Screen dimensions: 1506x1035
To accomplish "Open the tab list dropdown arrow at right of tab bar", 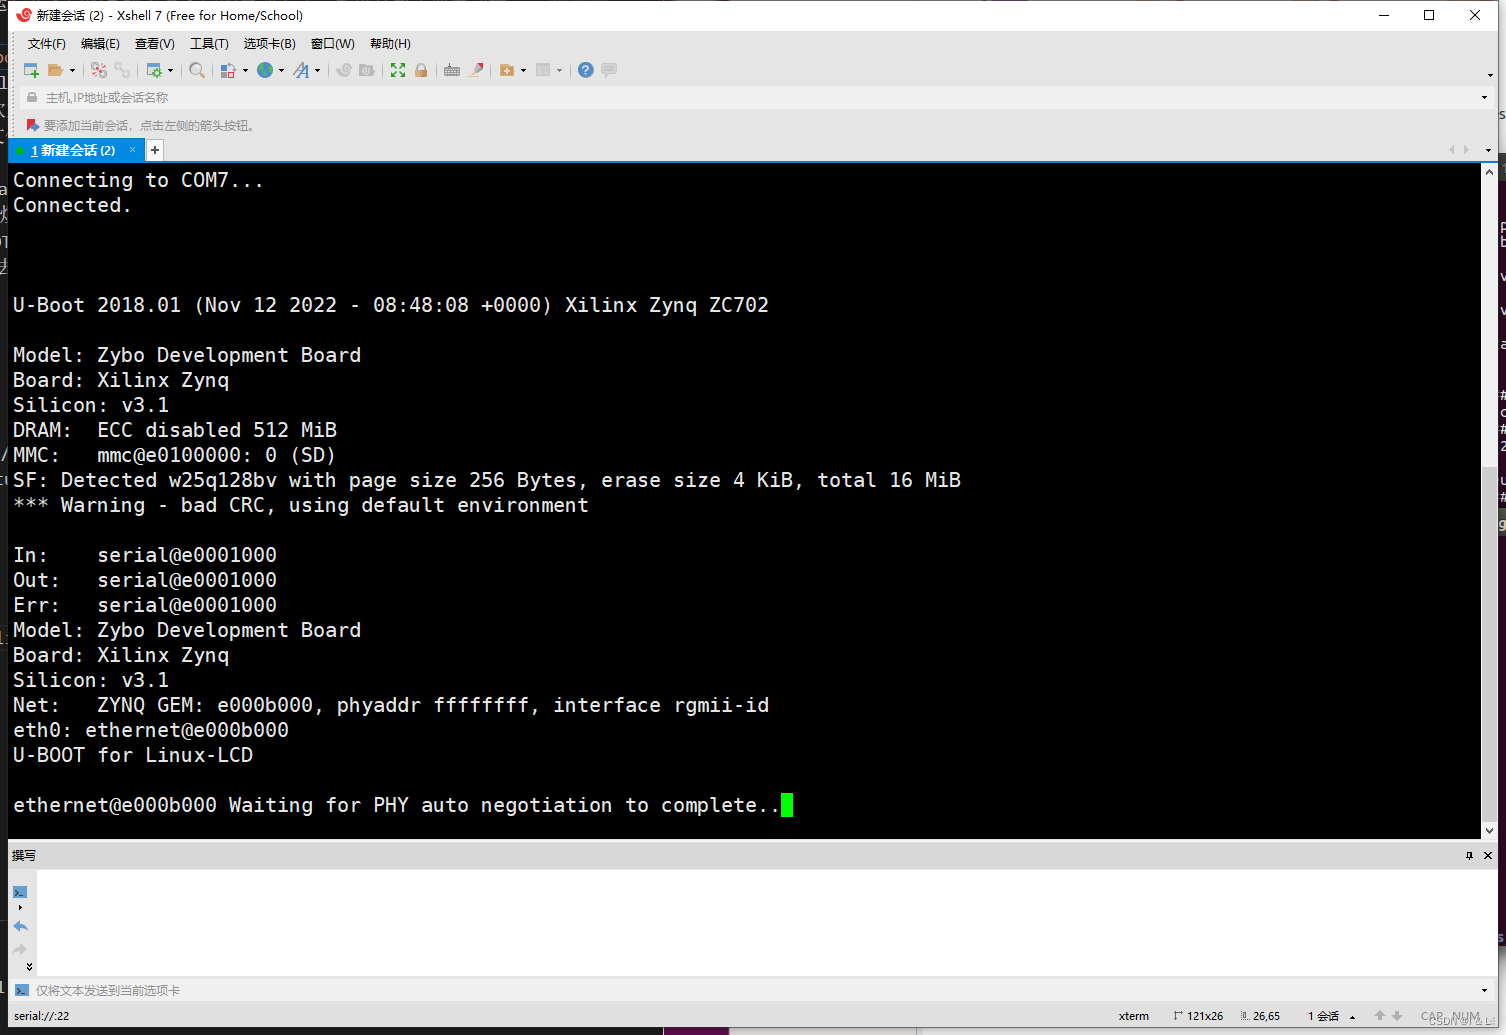I will (1488, 150).
